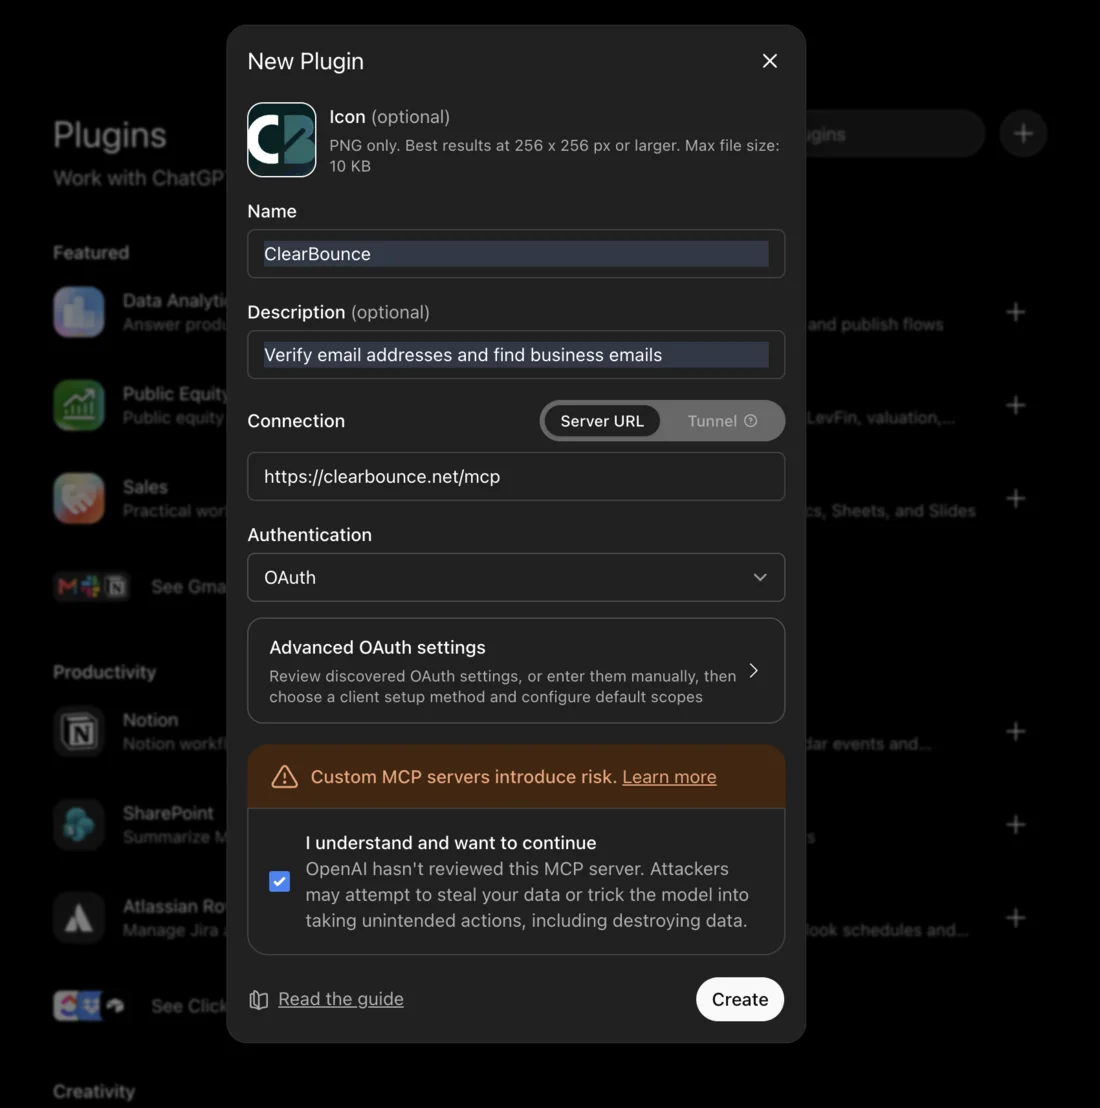This screenshot has height=1108, width=1100.
Task: Add the Atlassian plugin with plus
Action: (x=1015, y=918)
